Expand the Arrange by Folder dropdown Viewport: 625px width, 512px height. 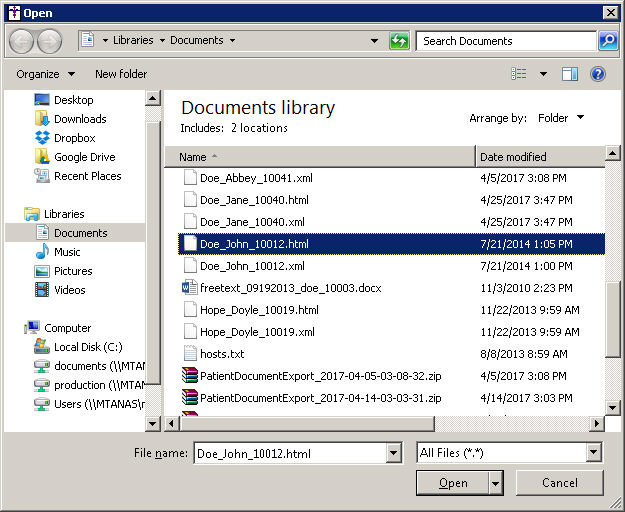point(561,118)
